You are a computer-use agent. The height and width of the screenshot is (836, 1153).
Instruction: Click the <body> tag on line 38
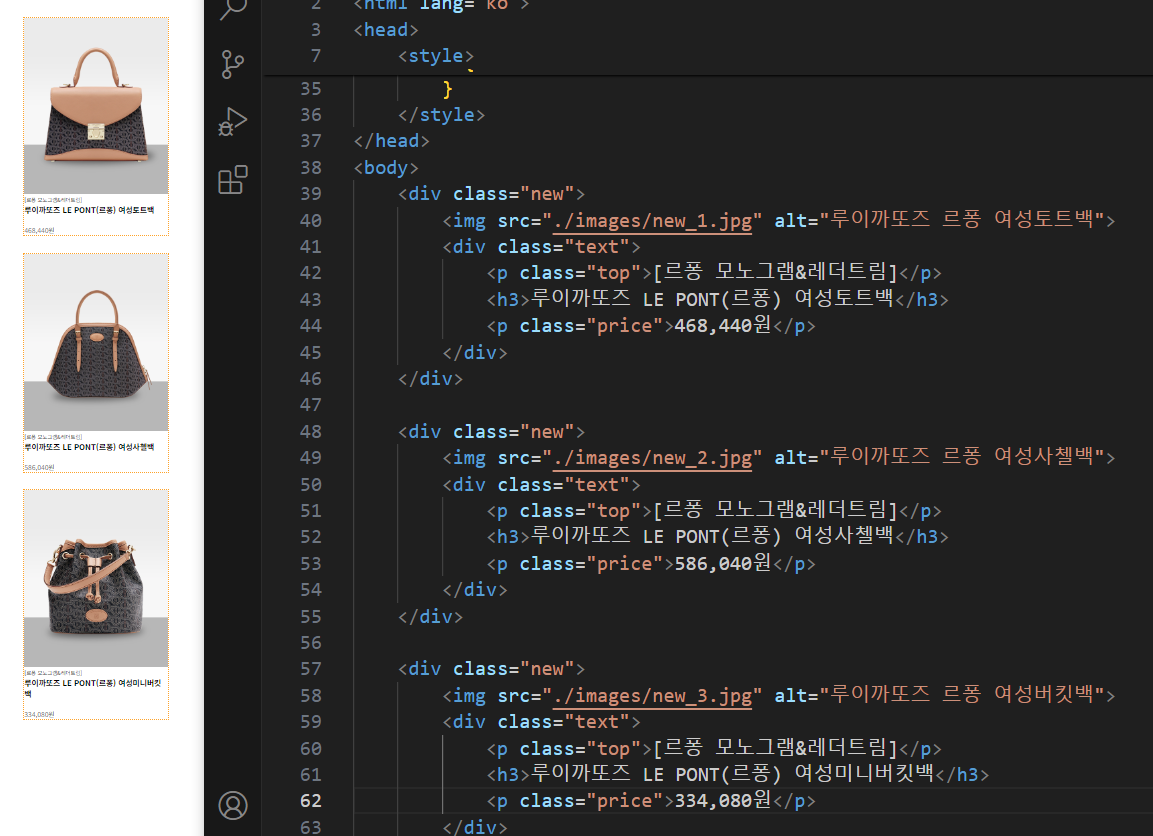click(x=386, y=168)
